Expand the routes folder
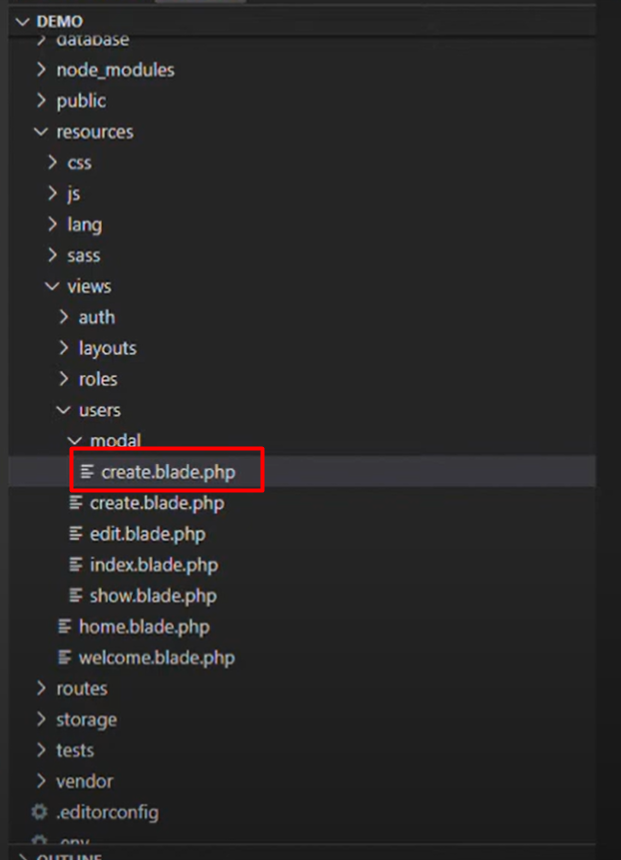Viewport: 621px width, 860px height. (82, 689)
